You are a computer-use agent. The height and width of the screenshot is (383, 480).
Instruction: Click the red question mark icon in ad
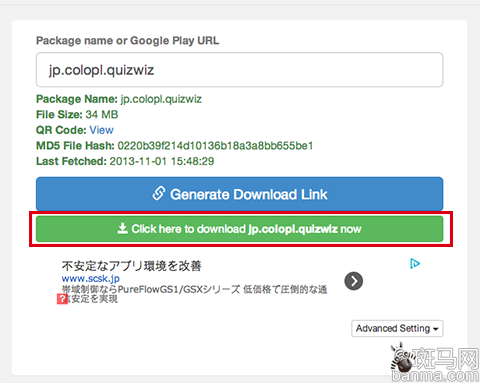pos(62,299)
